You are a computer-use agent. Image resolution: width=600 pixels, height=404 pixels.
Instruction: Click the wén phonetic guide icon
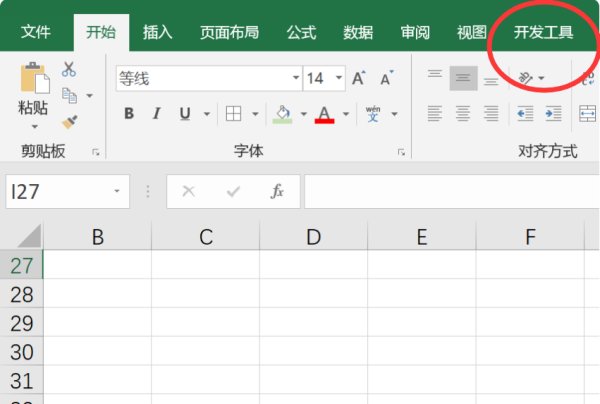[373, 114]
